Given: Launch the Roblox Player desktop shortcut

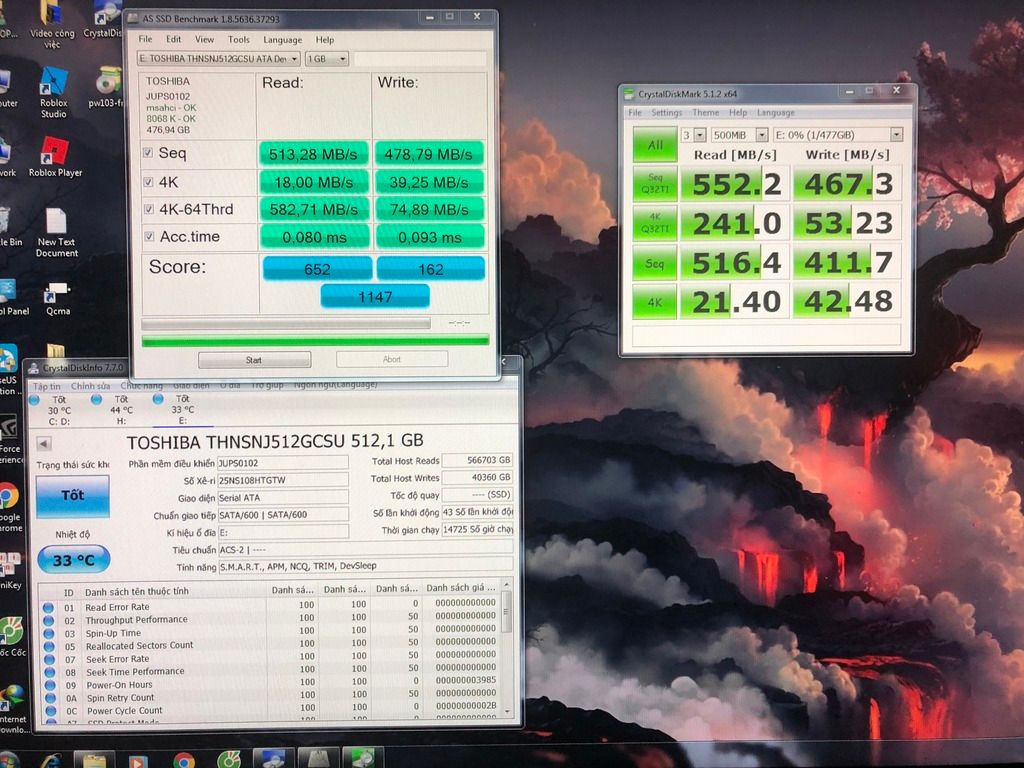Looking at the screenshot, I should [x=55, y=157].
